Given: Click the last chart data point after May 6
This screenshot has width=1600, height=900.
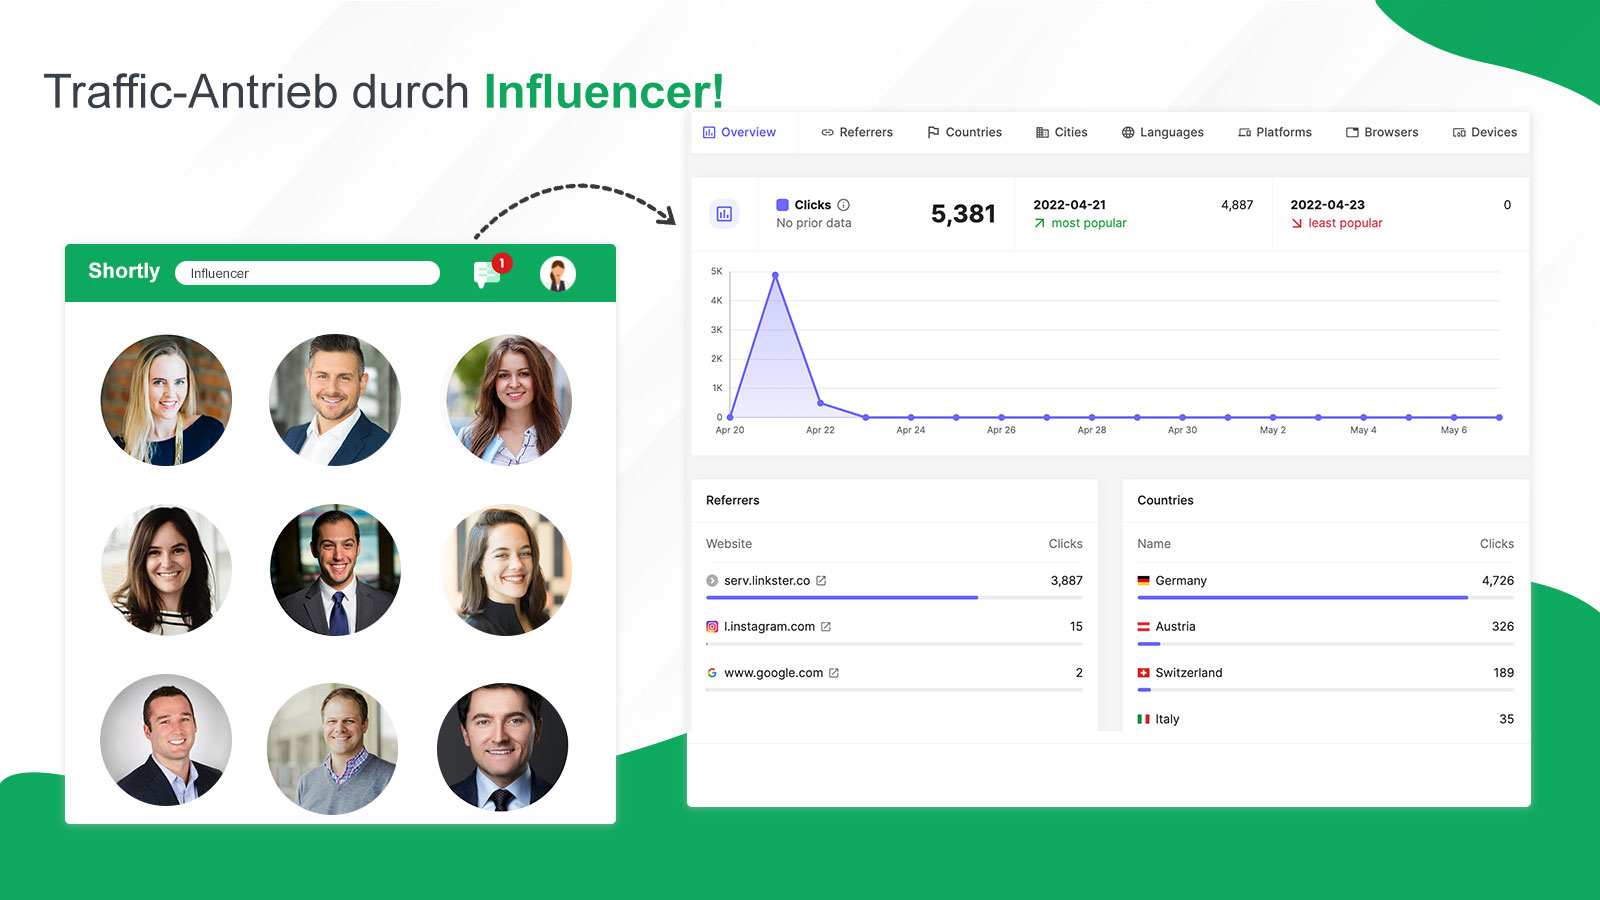Looking at the screenshot, I should point(1499,417).
